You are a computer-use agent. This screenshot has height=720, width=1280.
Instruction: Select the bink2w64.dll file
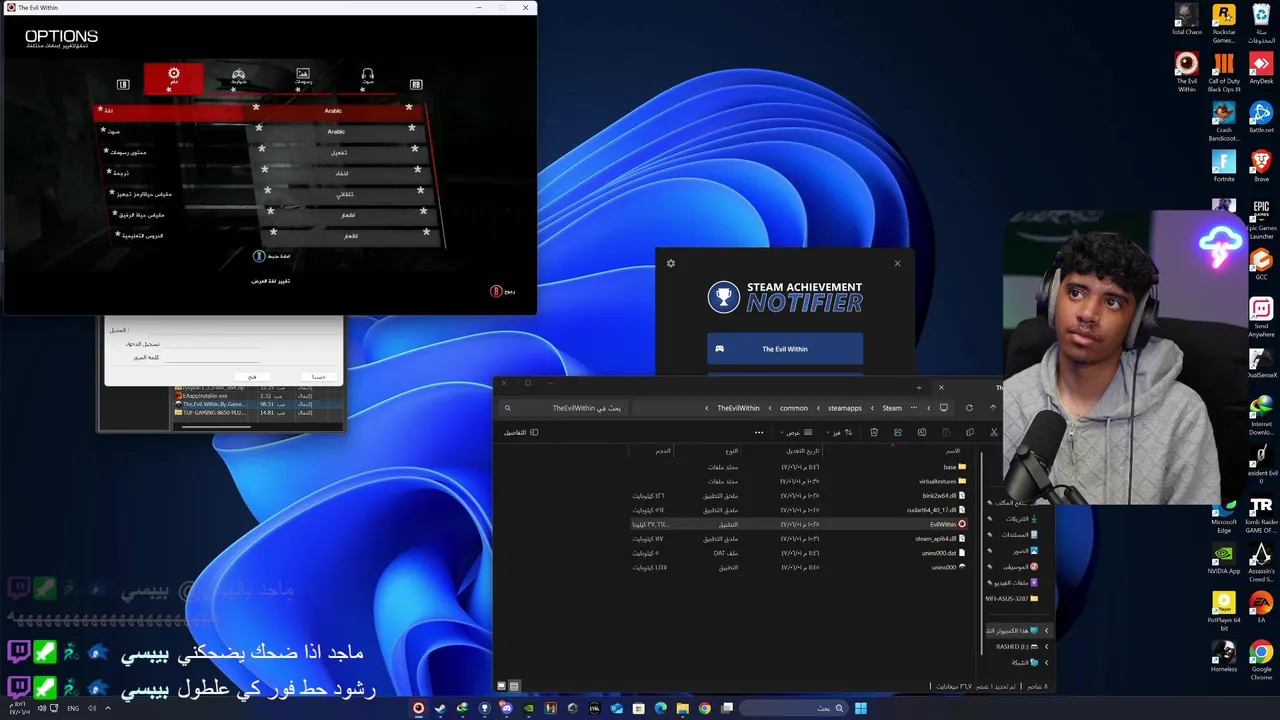point(944,495)
